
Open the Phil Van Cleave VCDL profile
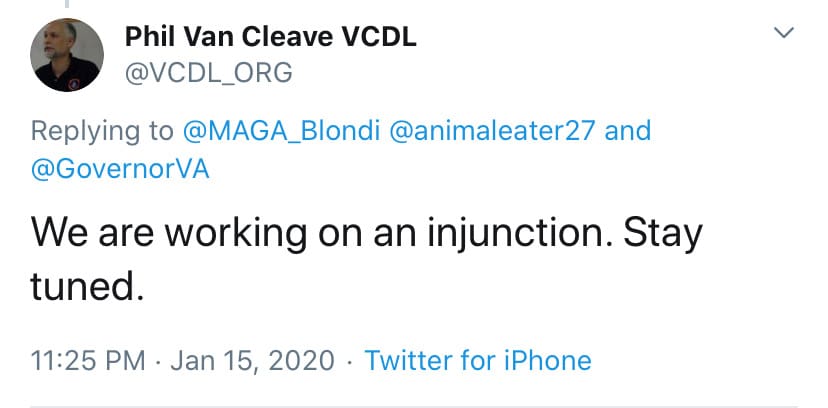point(270,37)
